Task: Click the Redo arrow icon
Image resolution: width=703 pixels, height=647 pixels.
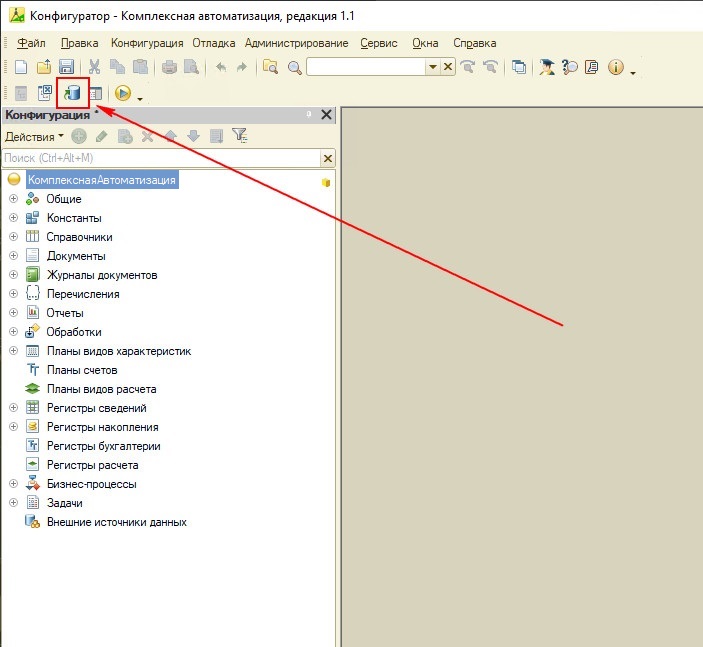Action: pos(242,67)
